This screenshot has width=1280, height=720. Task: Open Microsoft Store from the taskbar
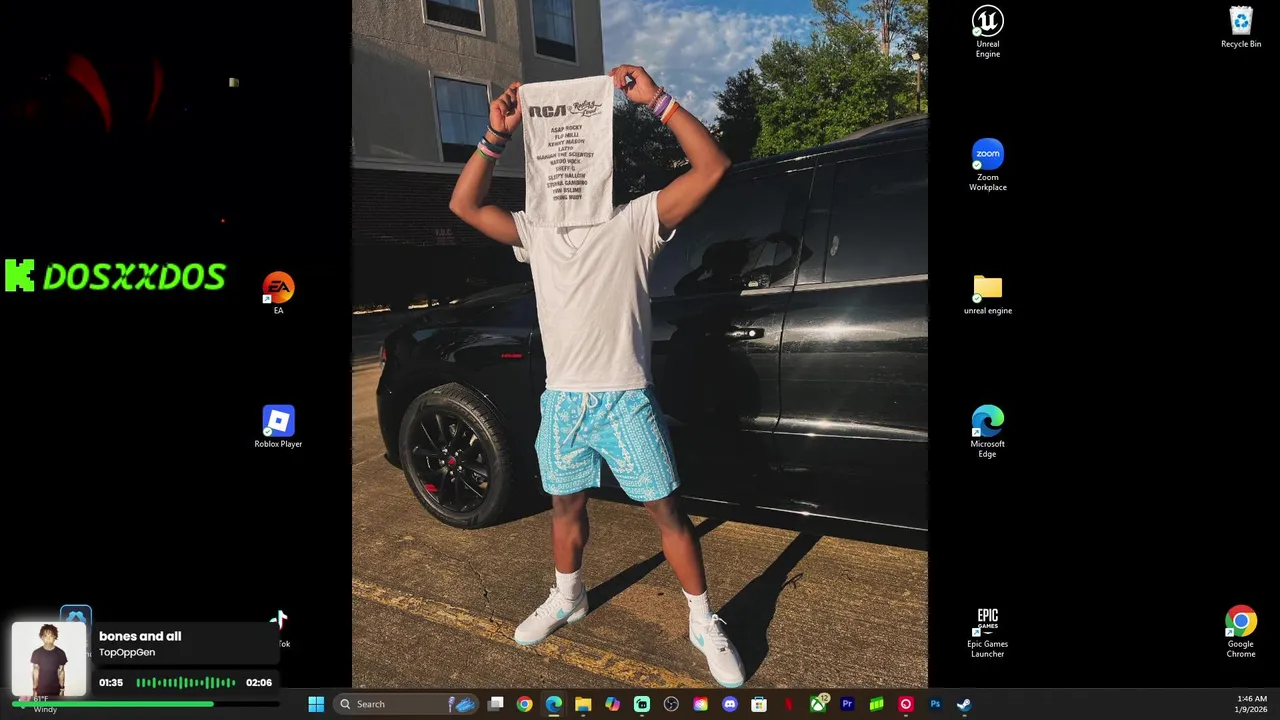[759, 704]
